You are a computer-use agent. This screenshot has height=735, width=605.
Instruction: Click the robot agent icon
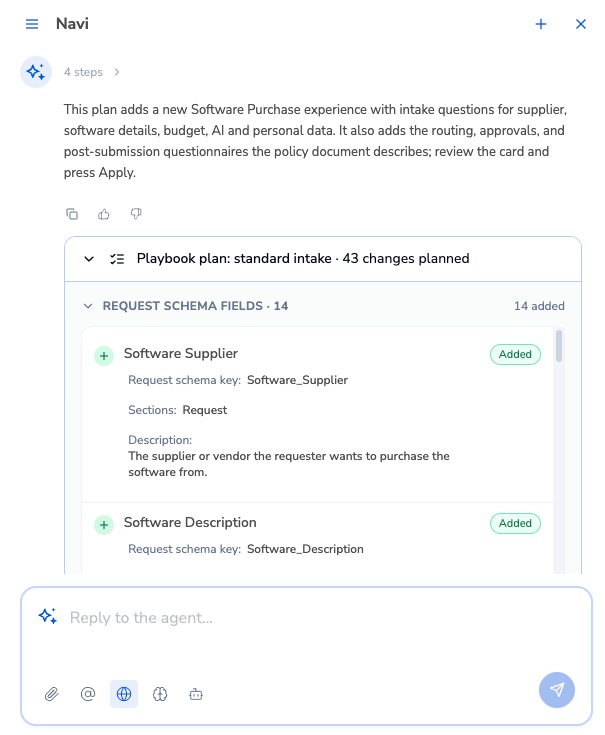click(x=196, y=694)
